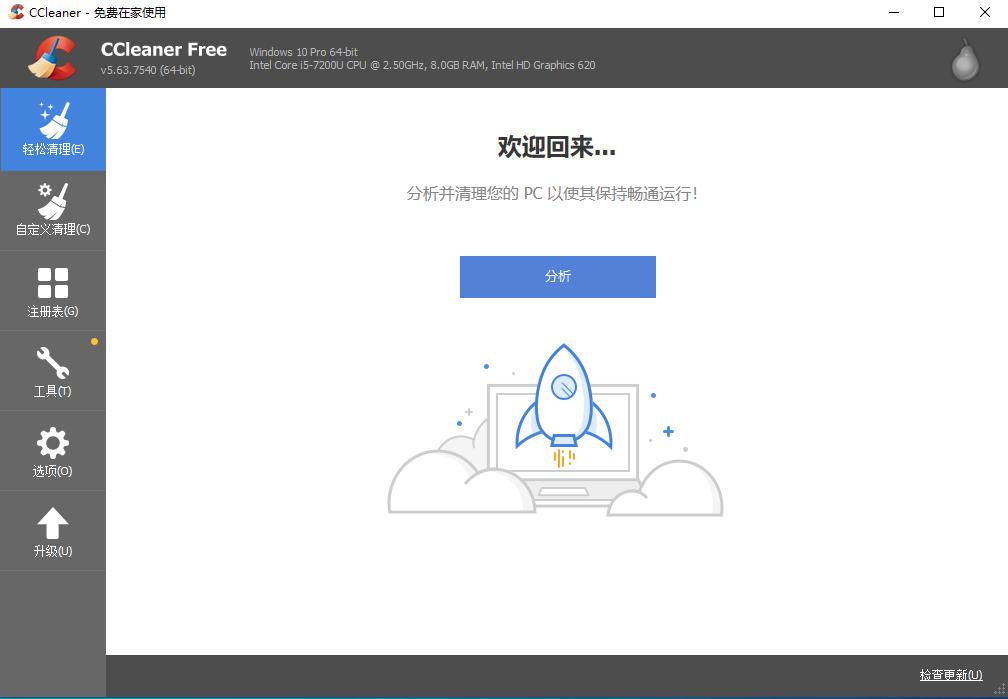This screenshot has height=699, width=1008.
Task: Click the v5.63.7540 version text
Action: coord(148,70)
